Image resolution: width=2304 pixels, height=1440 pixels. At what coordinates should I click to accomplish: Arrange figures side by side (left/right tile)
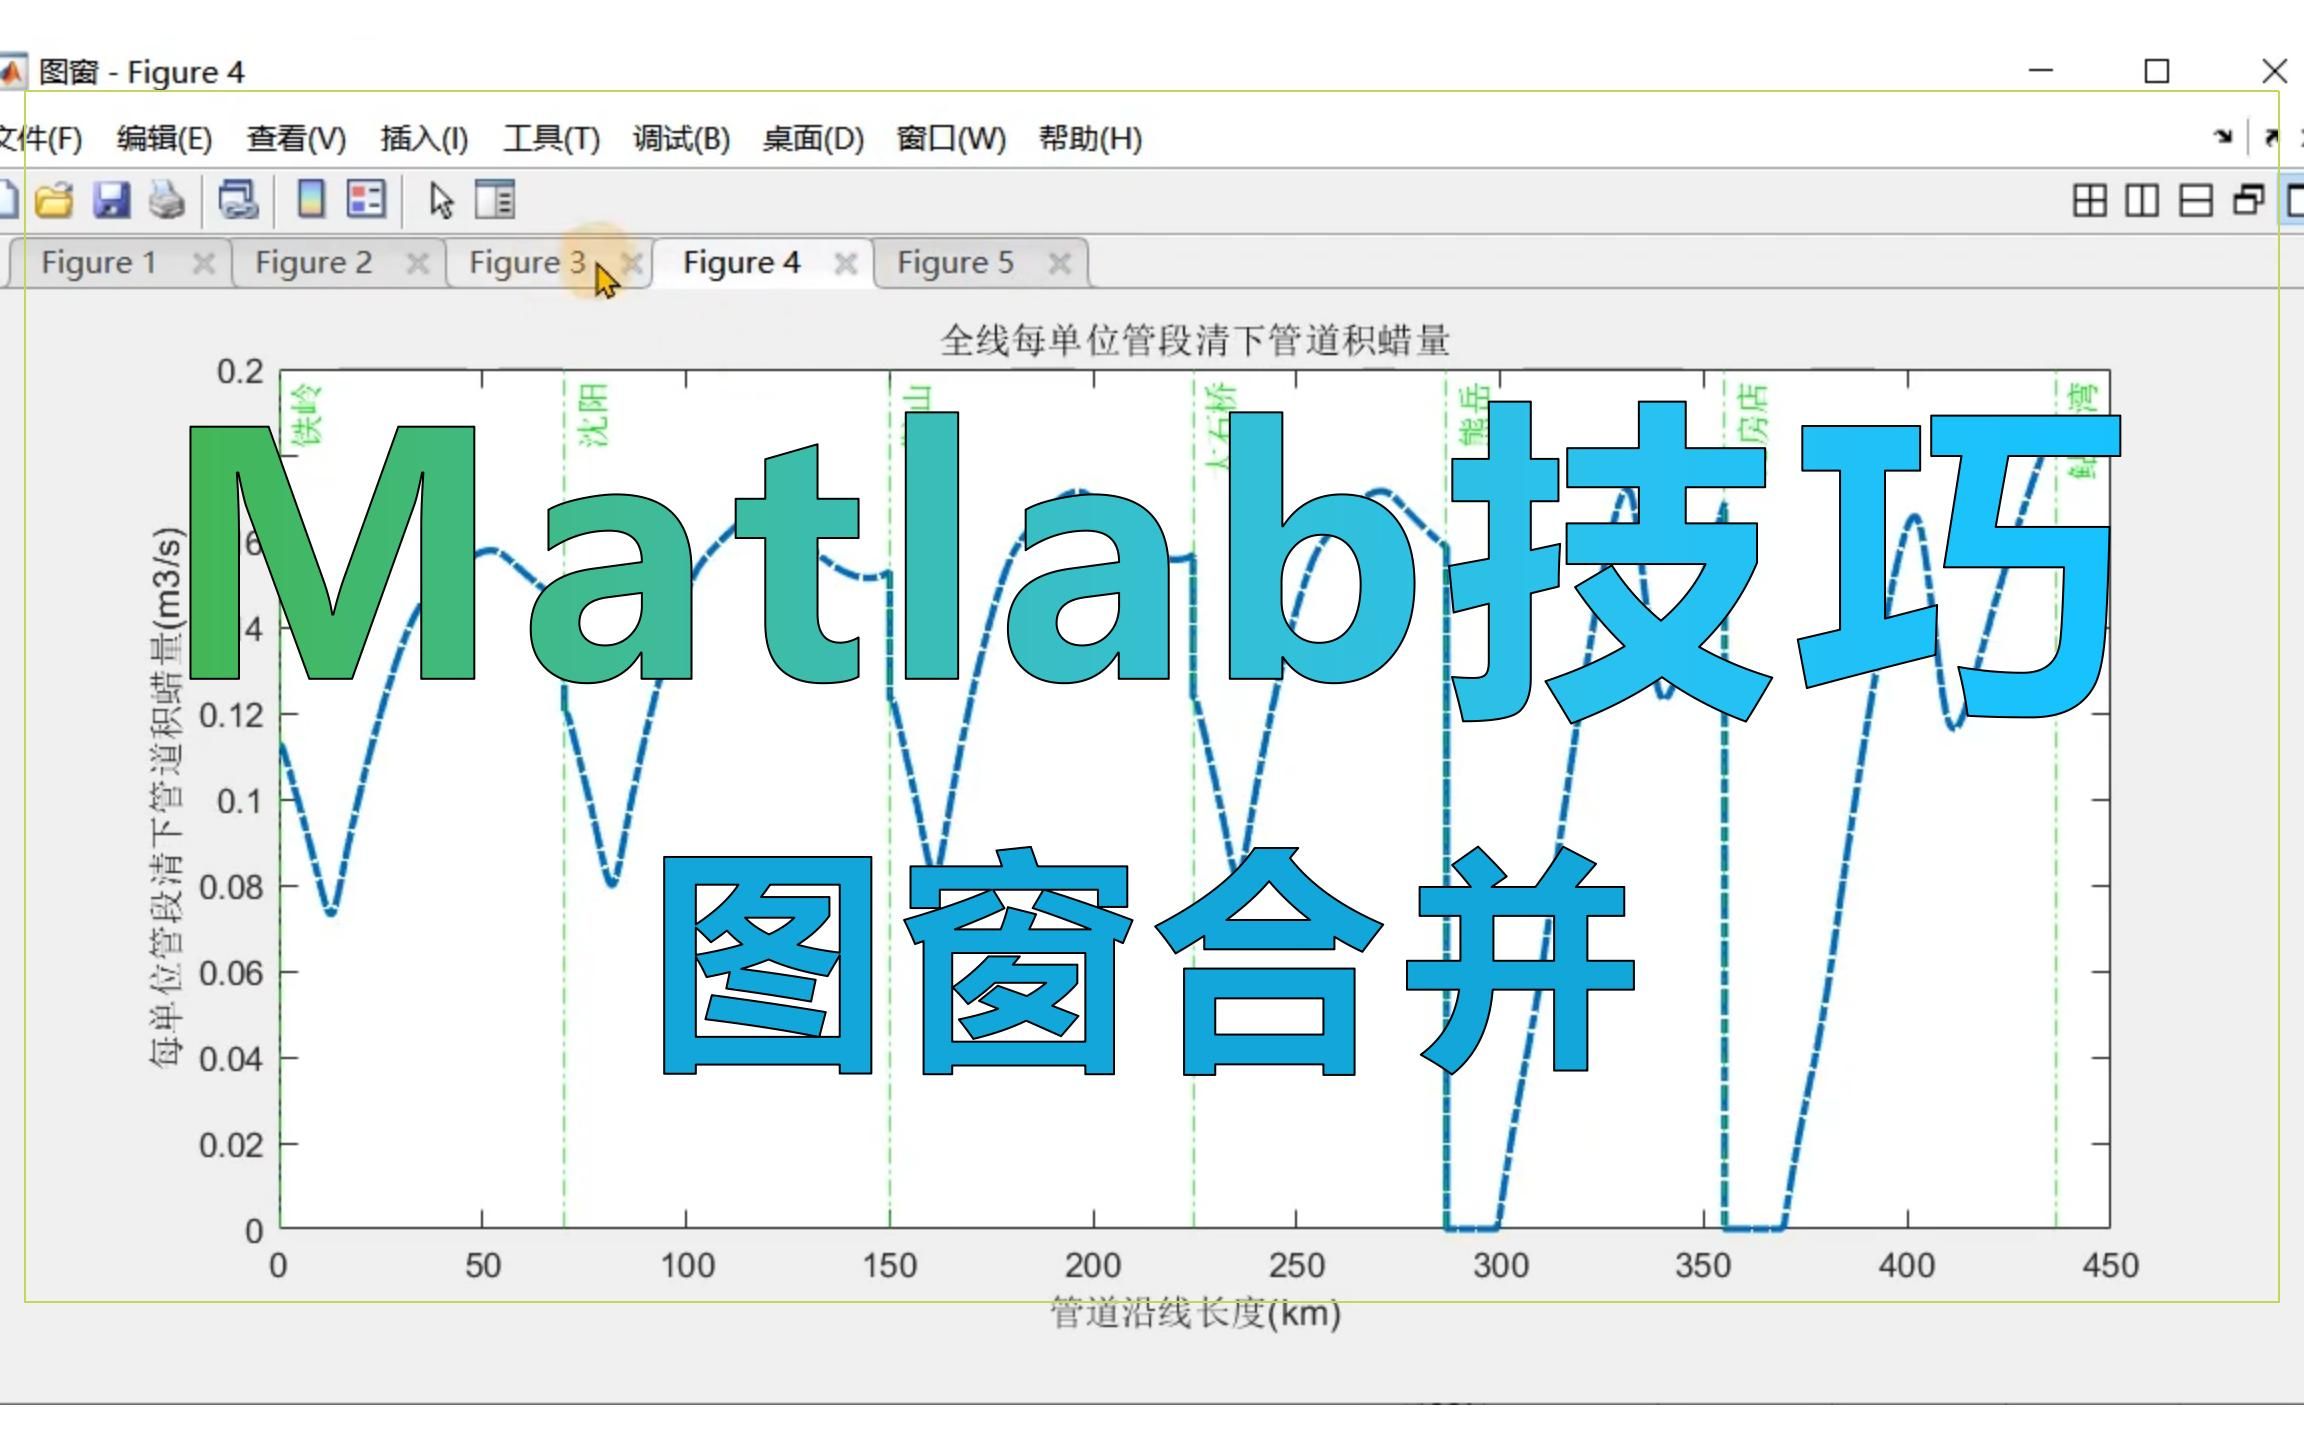2141,200
